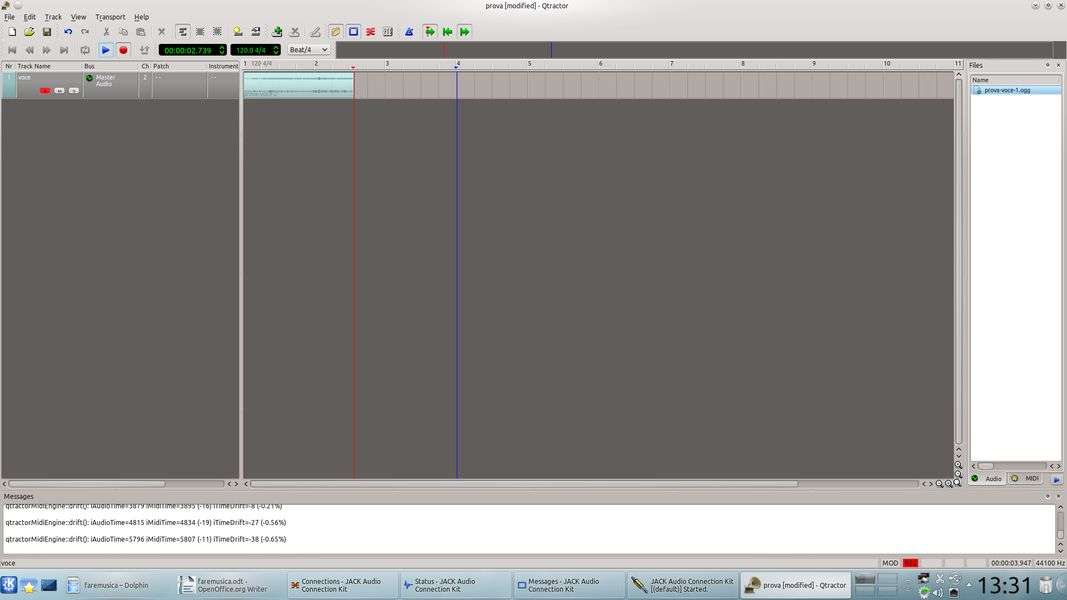This screenshot has width=1067, height=600.
Task: Toggle Auto Backward green arrow
Action: (447, 31)
